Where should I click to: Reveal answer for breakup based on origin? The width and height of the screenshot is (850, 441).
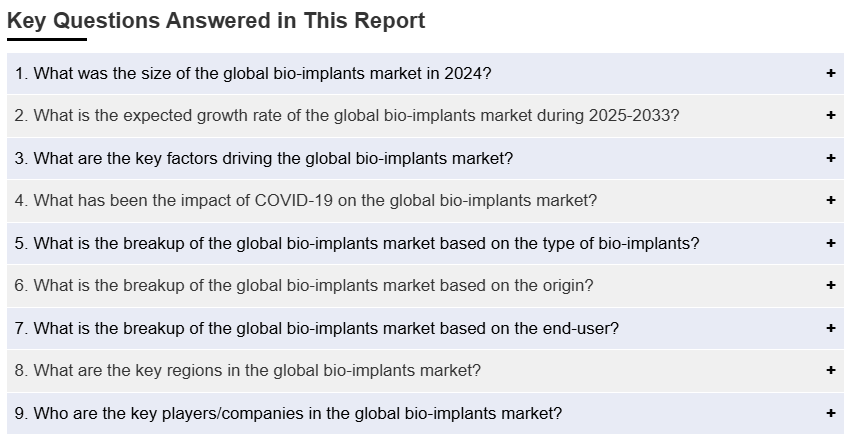303,285
